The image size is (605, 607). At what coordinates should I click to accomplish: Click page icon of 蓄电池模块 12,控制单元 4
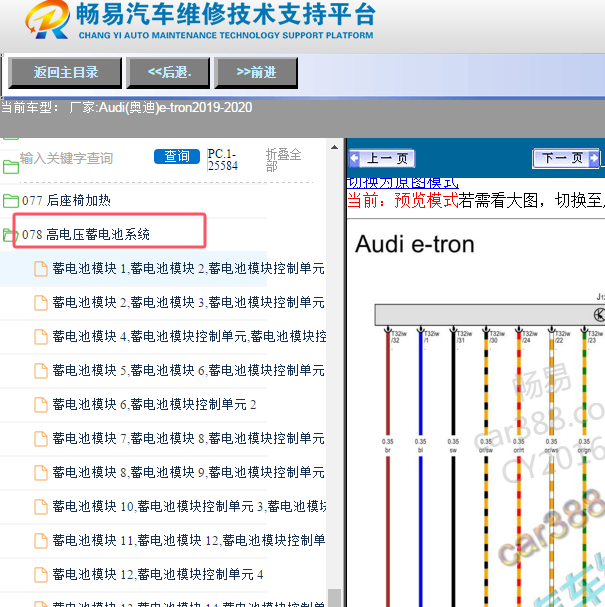pos(41,575)
